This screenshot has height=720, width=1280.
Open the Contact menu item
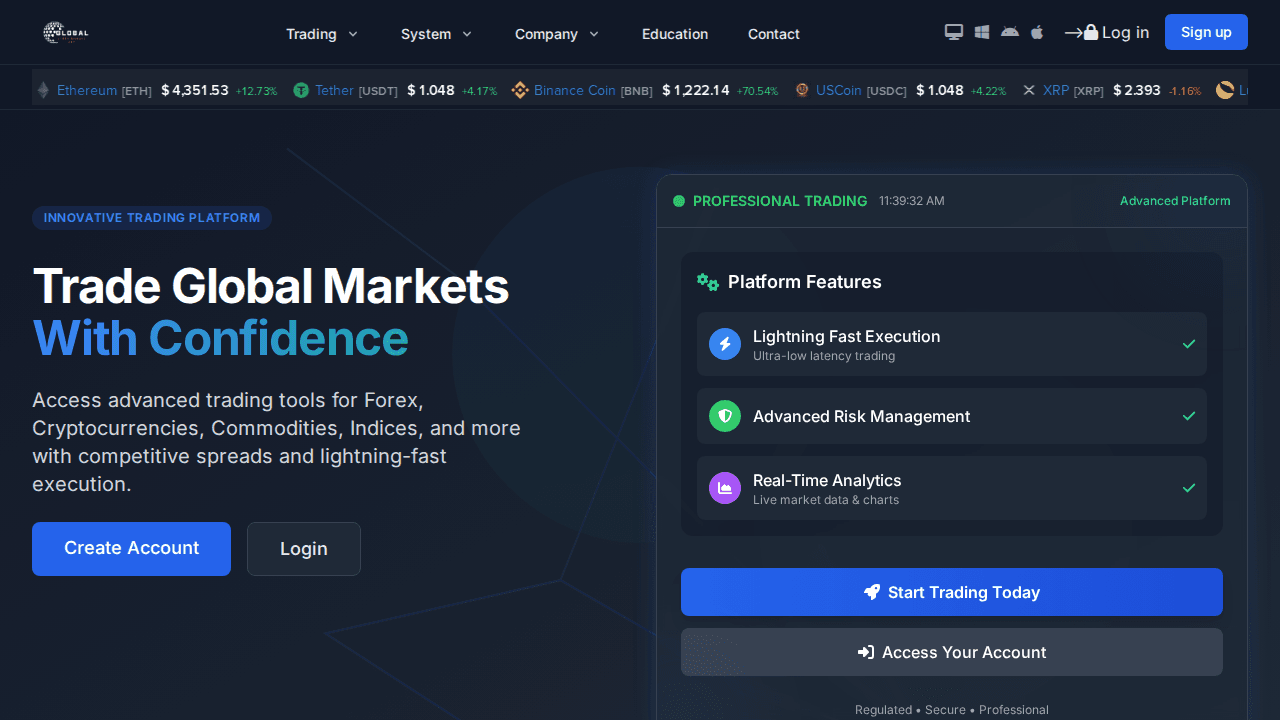774,34
